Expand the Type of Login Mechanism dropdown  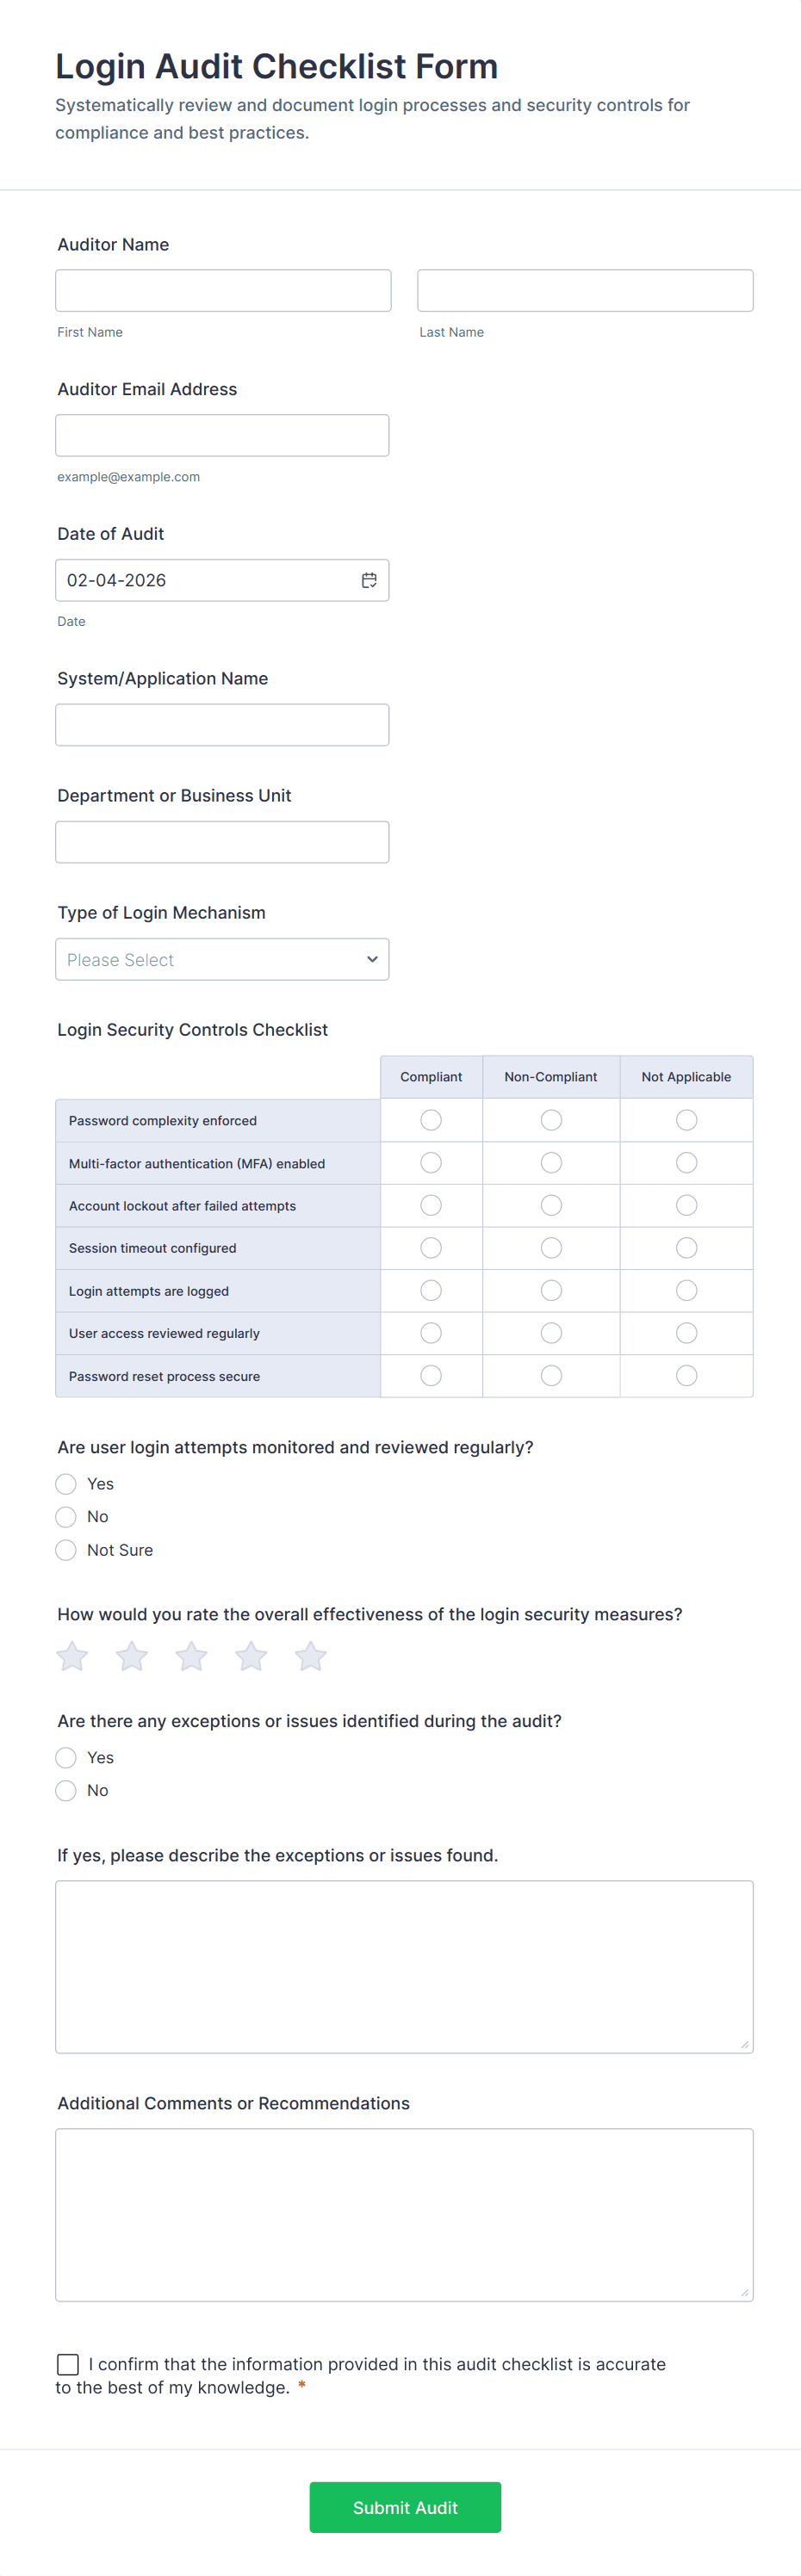pos(222,959)
